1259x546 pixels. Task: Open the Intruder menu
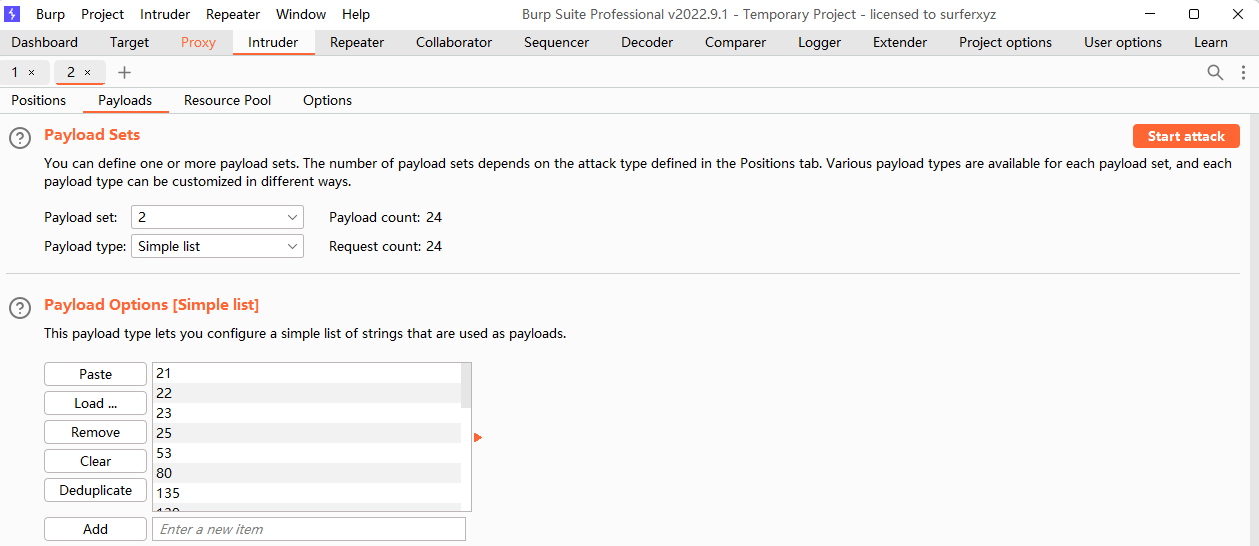(165, 14)
